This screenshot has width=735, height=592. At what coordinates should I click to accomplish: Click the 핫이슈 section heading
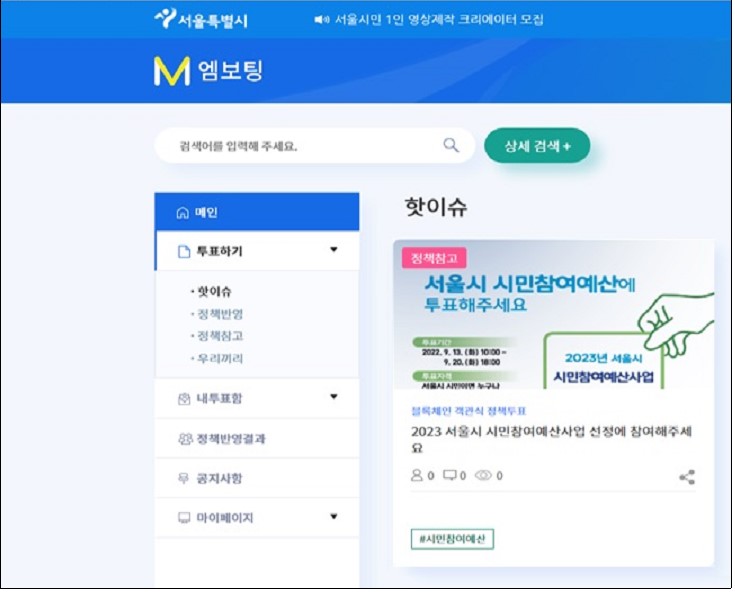click(436, 207)
